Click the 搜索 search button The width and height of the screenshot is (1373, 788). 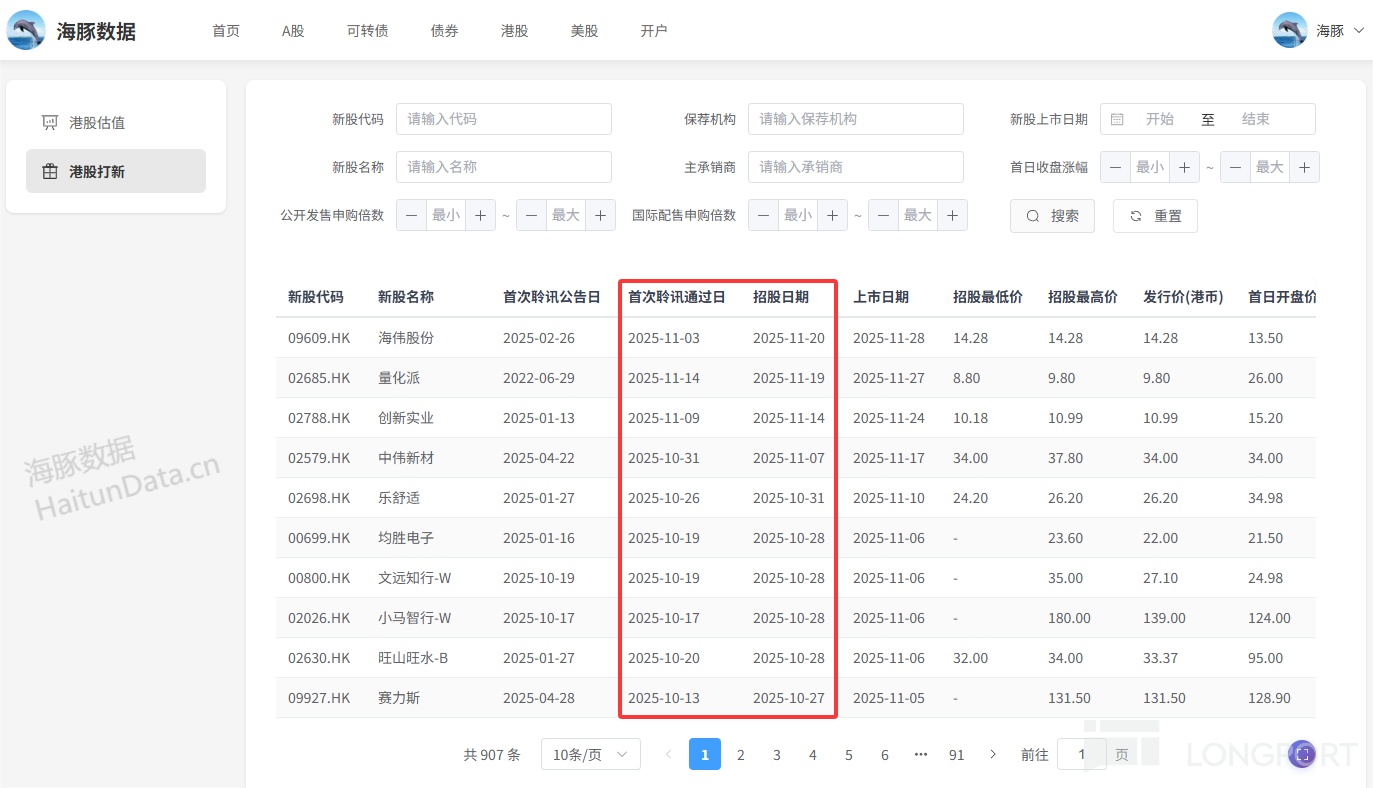(1052, 216)
